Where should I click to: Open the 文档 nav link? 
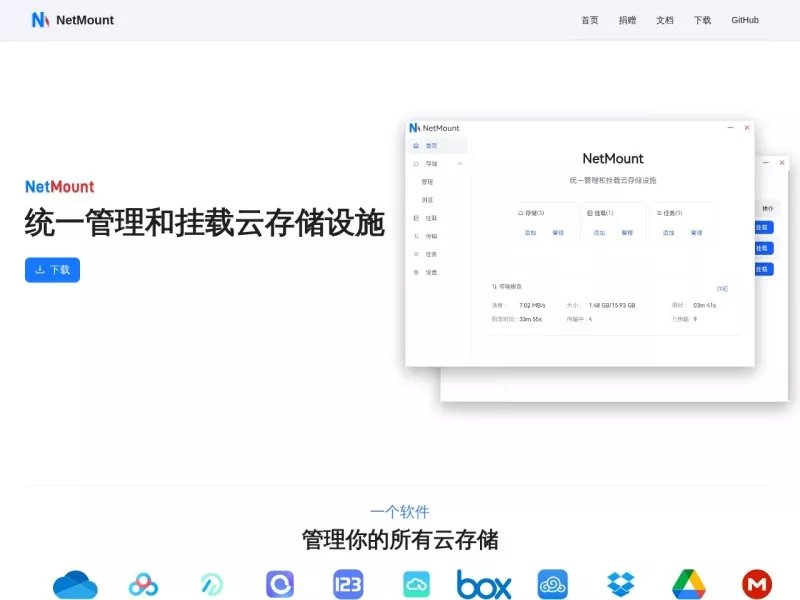664,20
